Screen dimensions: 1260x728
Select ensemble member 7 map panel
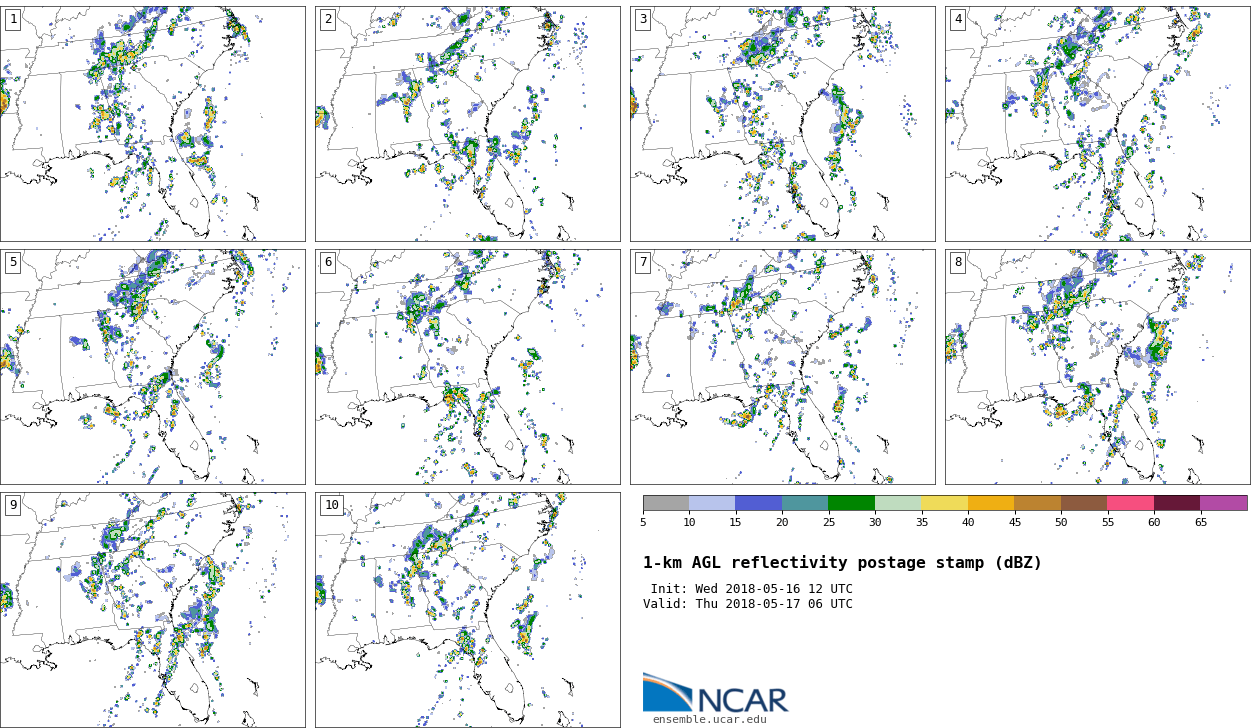pyautogui.click(x=783, y=367)
